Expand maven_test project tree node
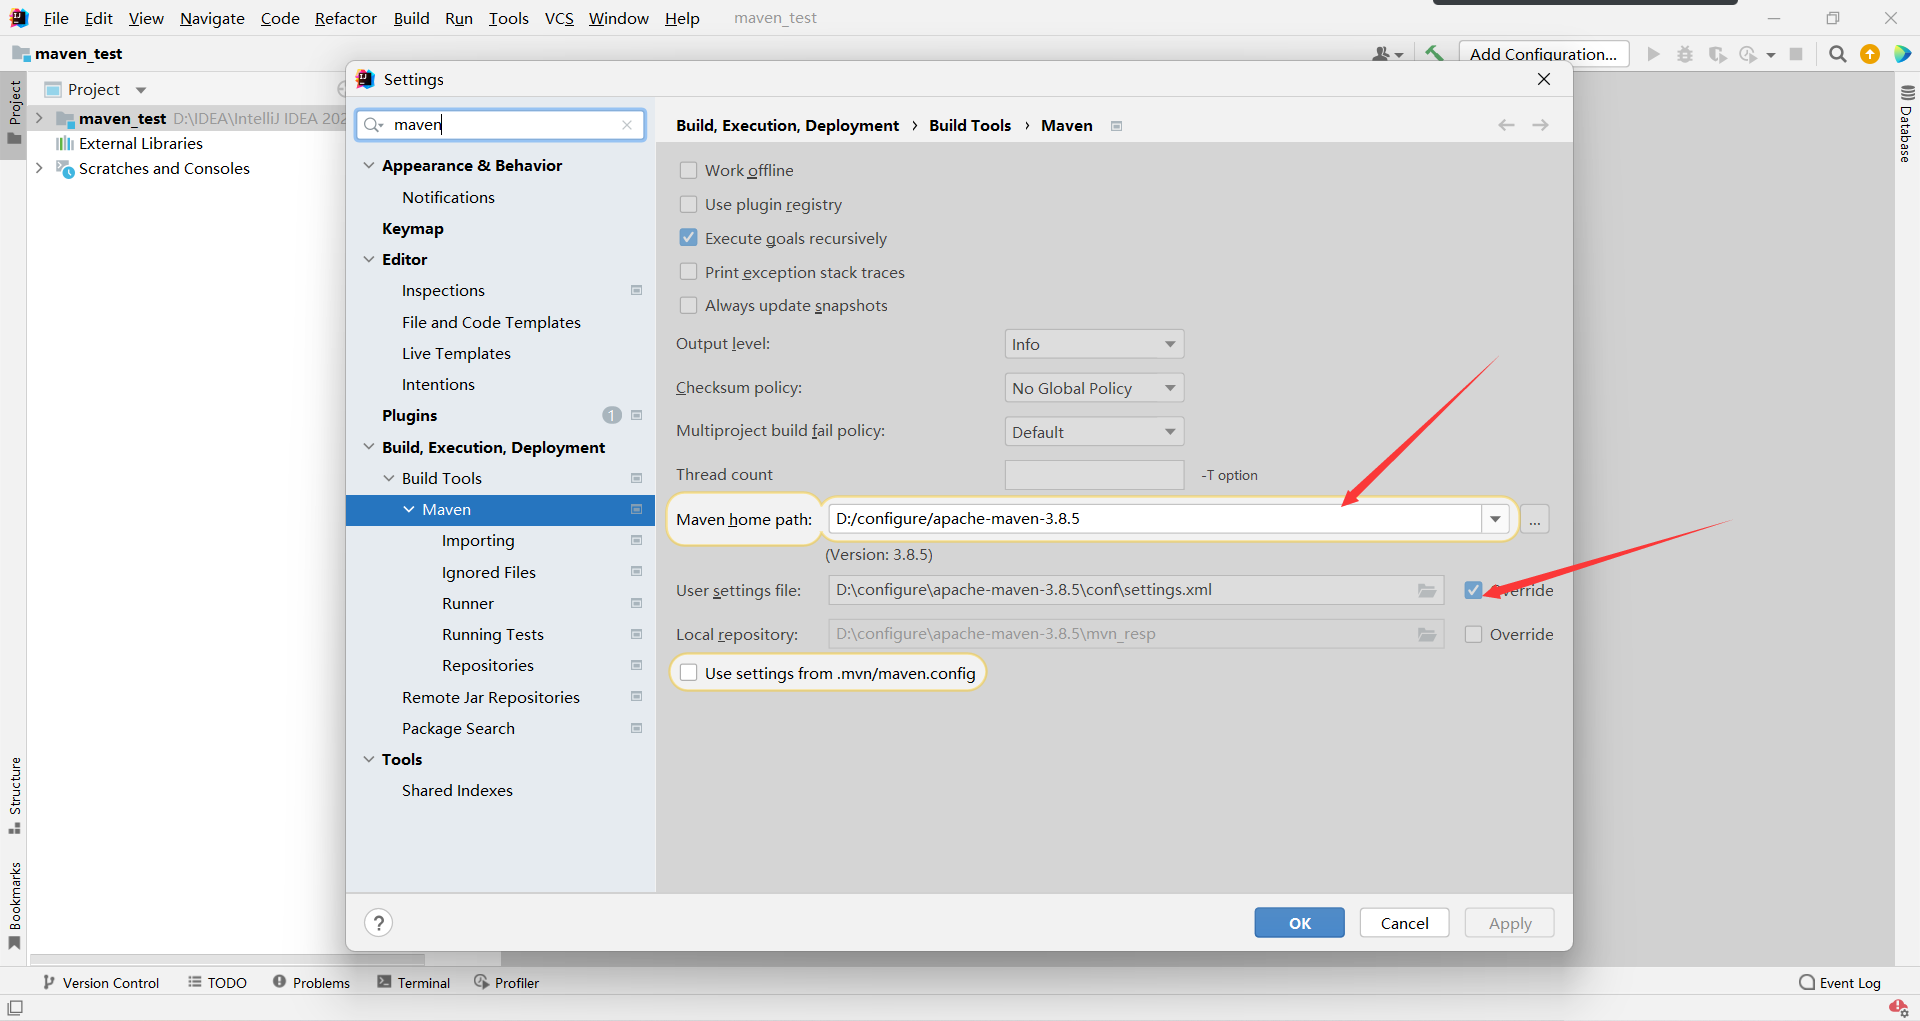1920x1021 pixels. [x=39, y=118]
